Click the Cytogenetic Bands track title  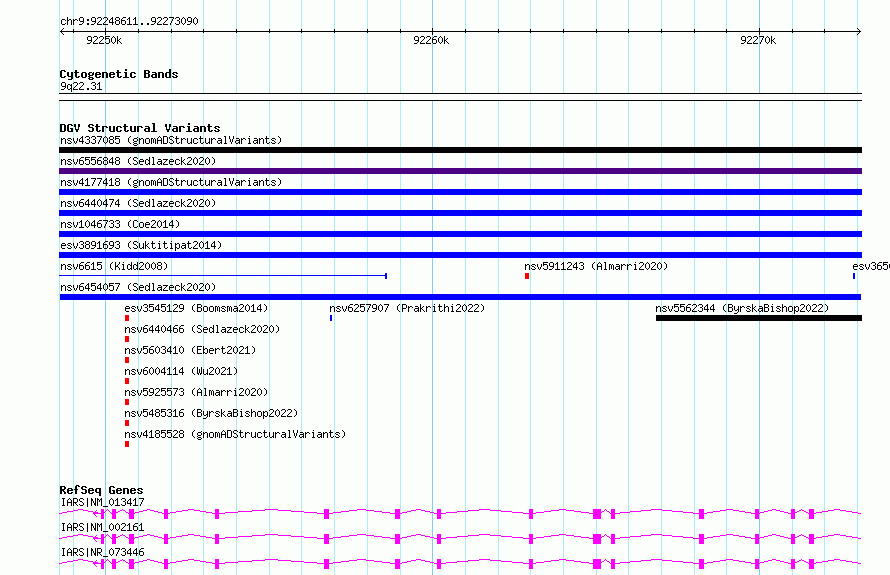119,74
